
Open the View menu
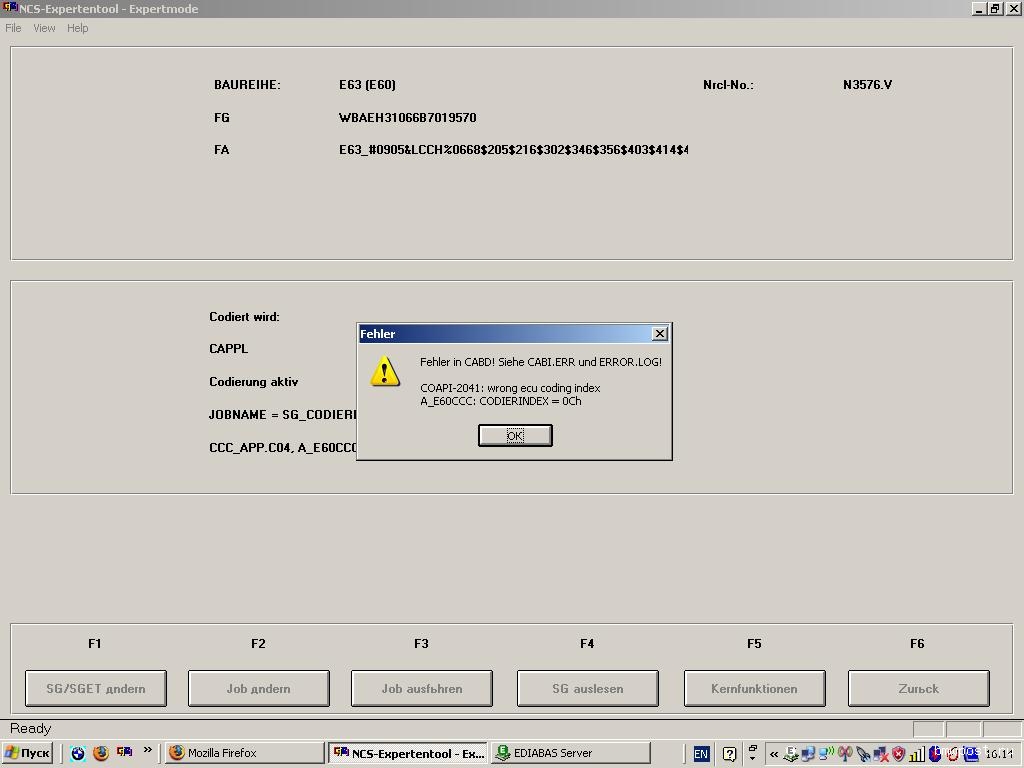[44, 28]
